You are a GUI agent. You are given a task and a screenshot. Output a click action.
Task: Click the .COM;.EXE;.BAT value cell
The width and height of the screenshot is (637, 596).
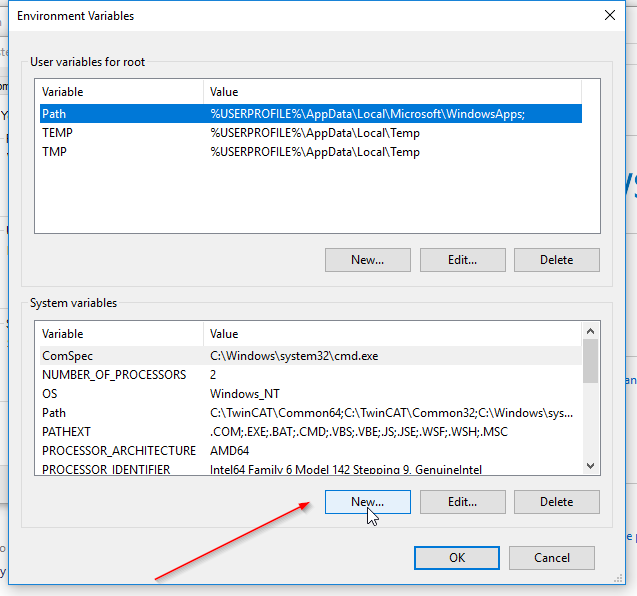click(359, 432)
